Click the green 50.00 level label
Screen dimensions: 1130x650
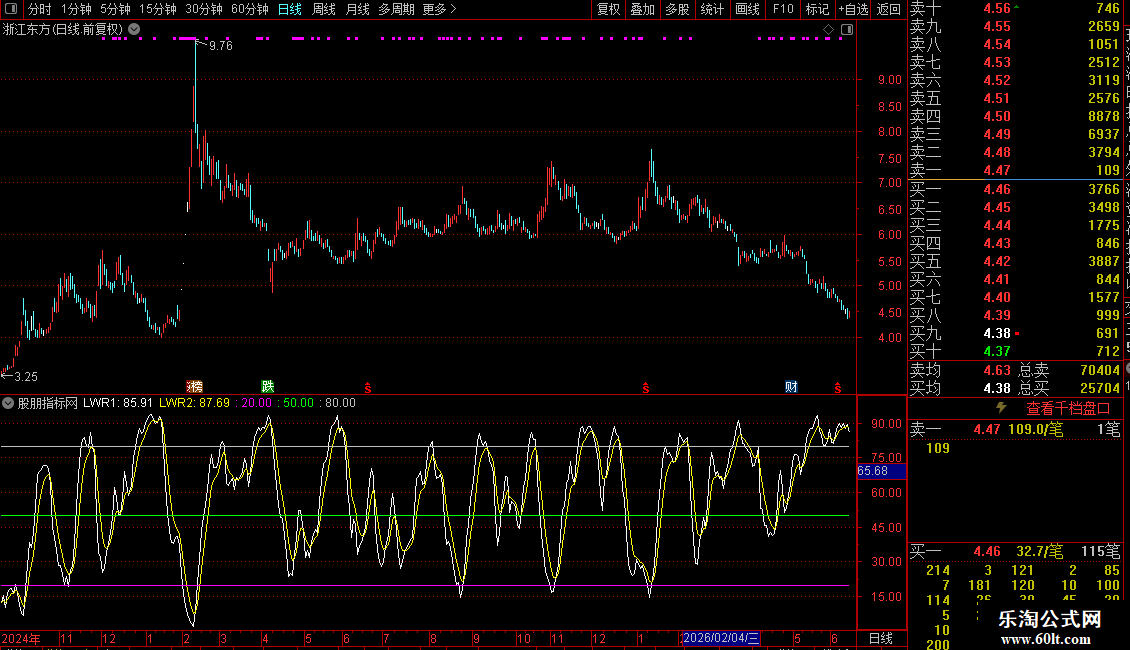[x=298, y=403]
